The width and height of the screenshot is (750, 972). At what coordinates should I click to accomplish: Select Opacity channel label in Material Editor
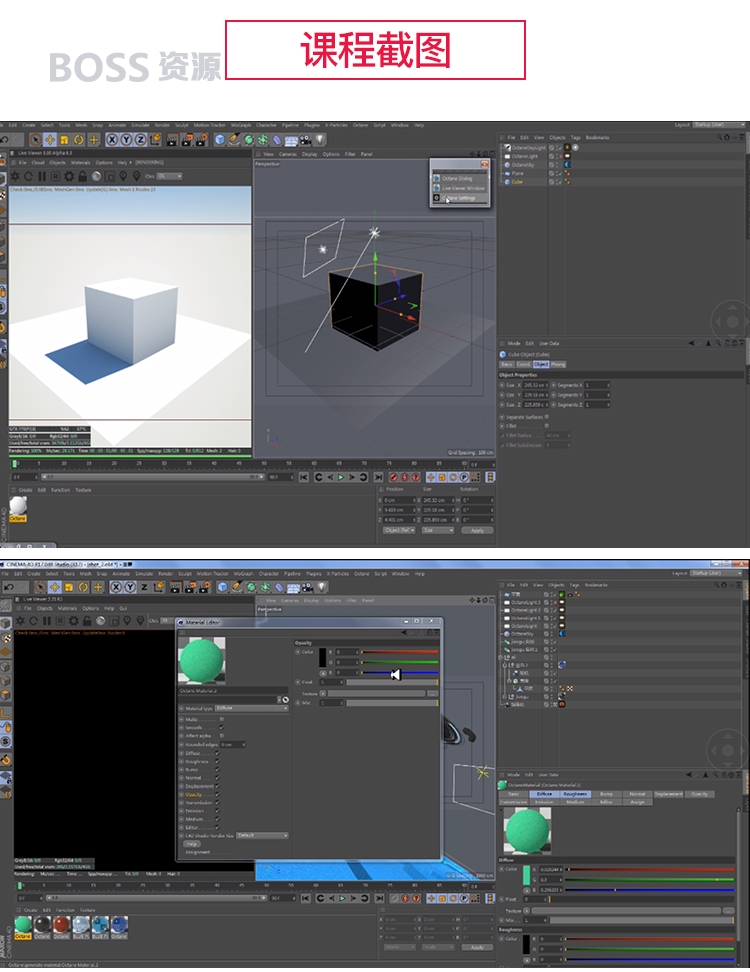[x=194, y=794]
